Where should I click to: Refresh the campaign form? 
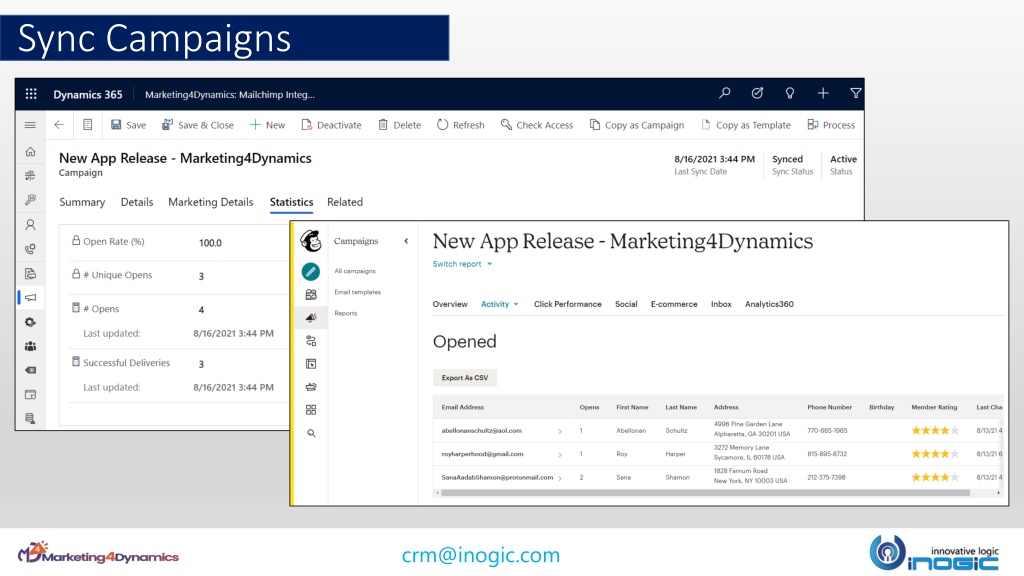pos(461,125)
